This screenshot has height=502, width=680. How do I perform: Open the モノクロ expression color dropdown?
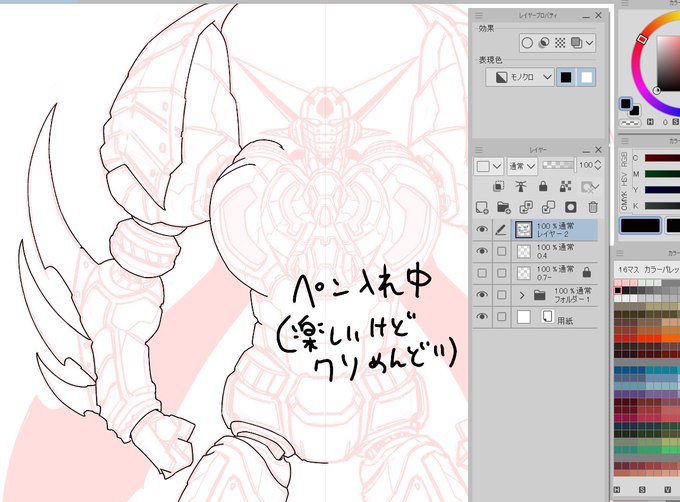(520, 77)
